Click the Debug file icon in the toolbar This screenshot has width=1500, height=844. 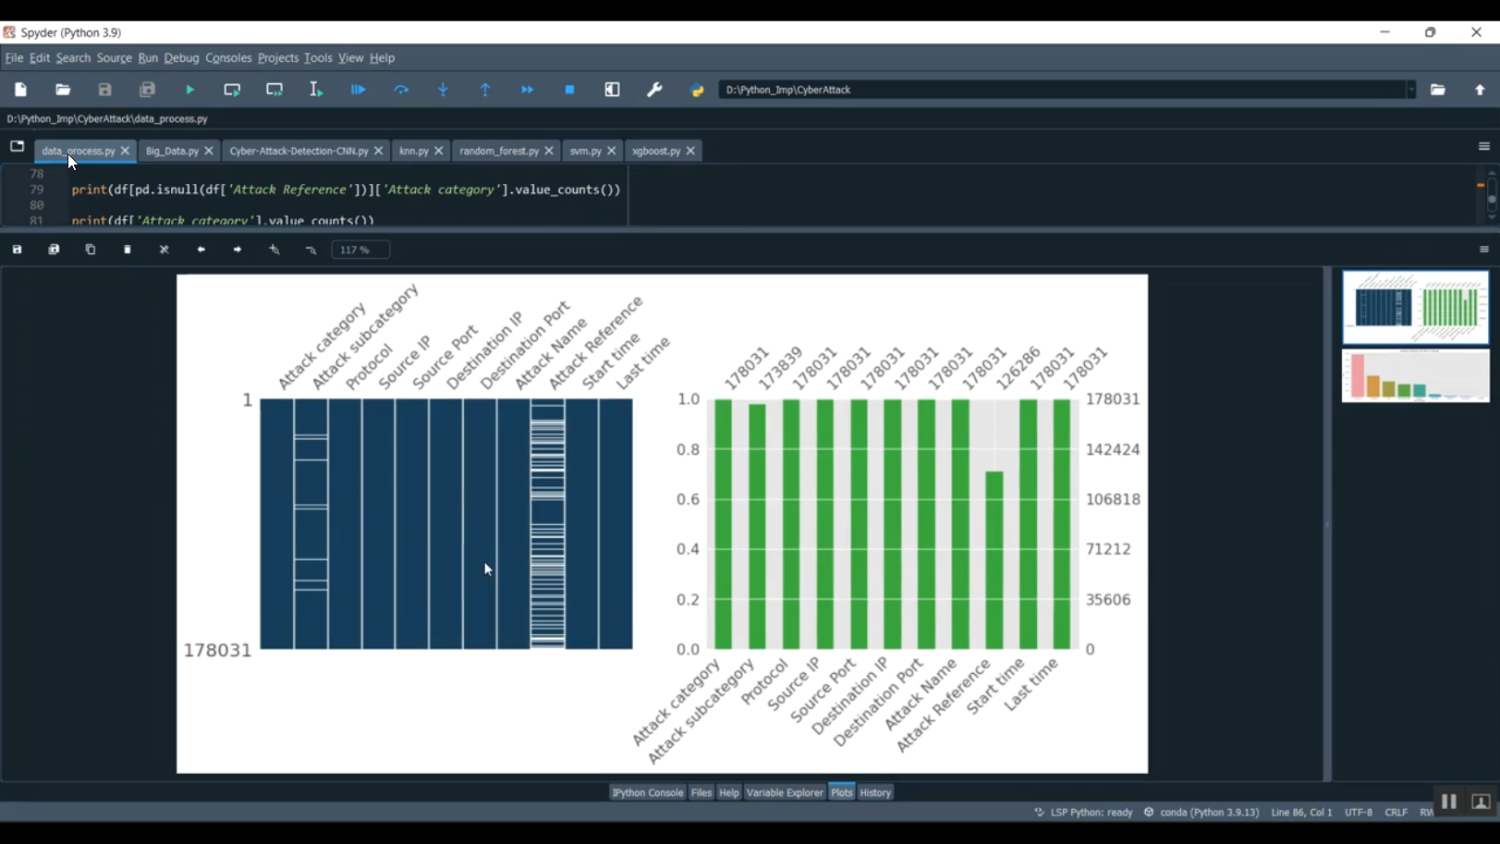[358, 90]
